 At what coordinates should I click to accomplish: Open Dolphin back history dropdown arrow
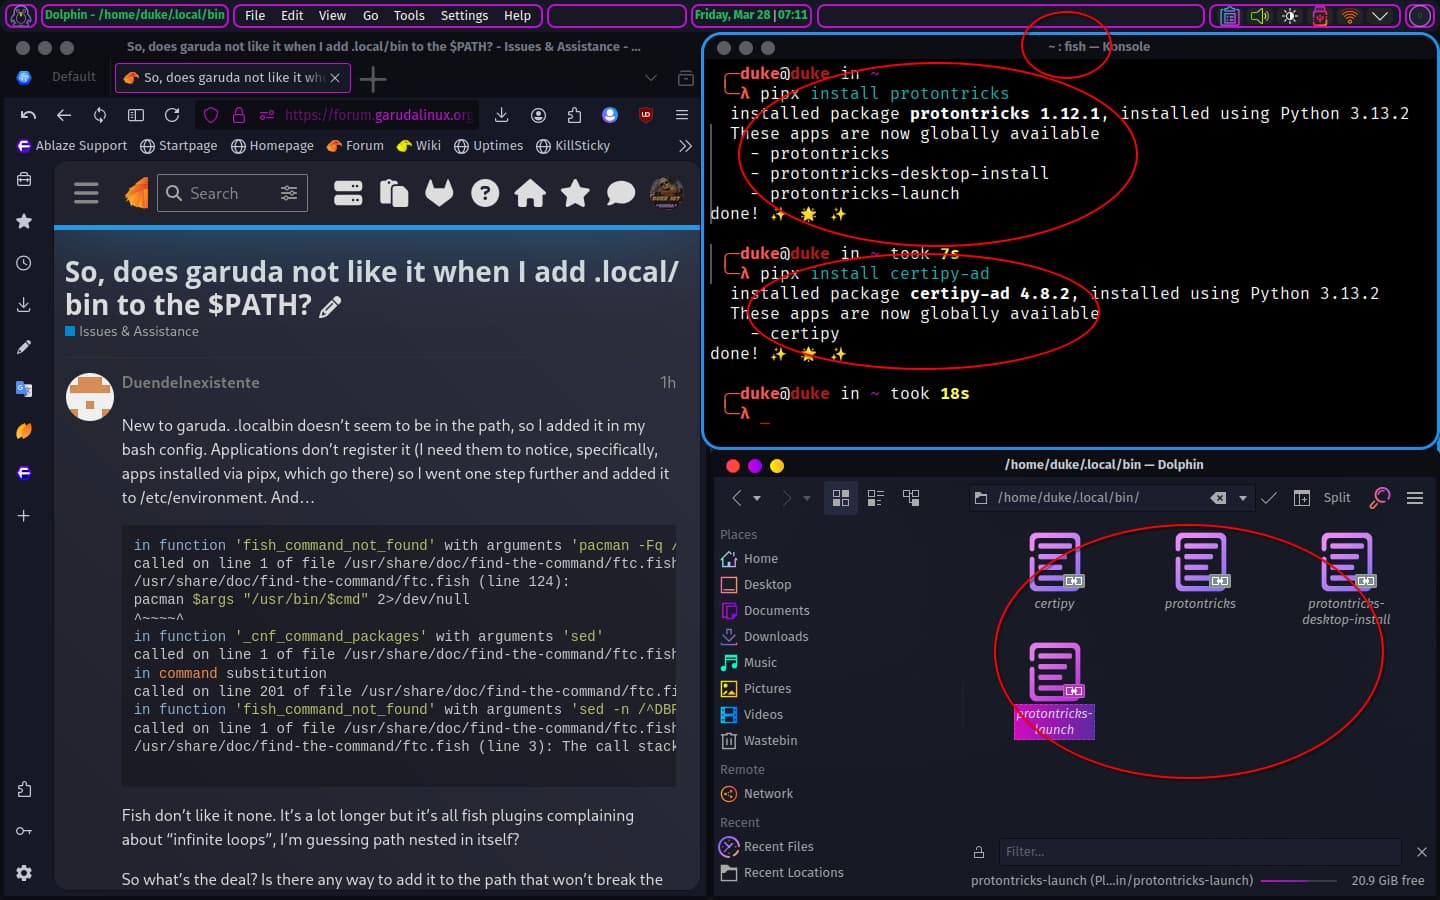coord(757,498)
